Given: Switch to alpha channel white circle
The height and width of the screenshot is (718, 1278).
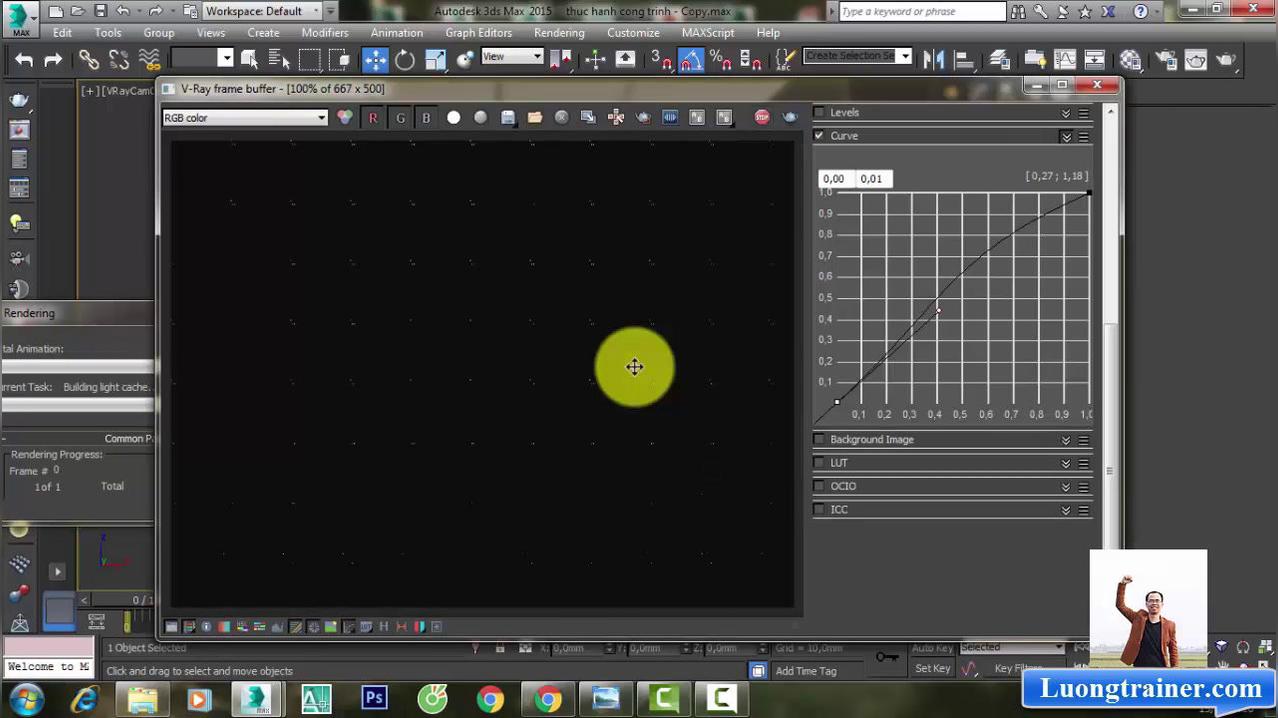Looking at the screenshot, I should tap(453, 118).
